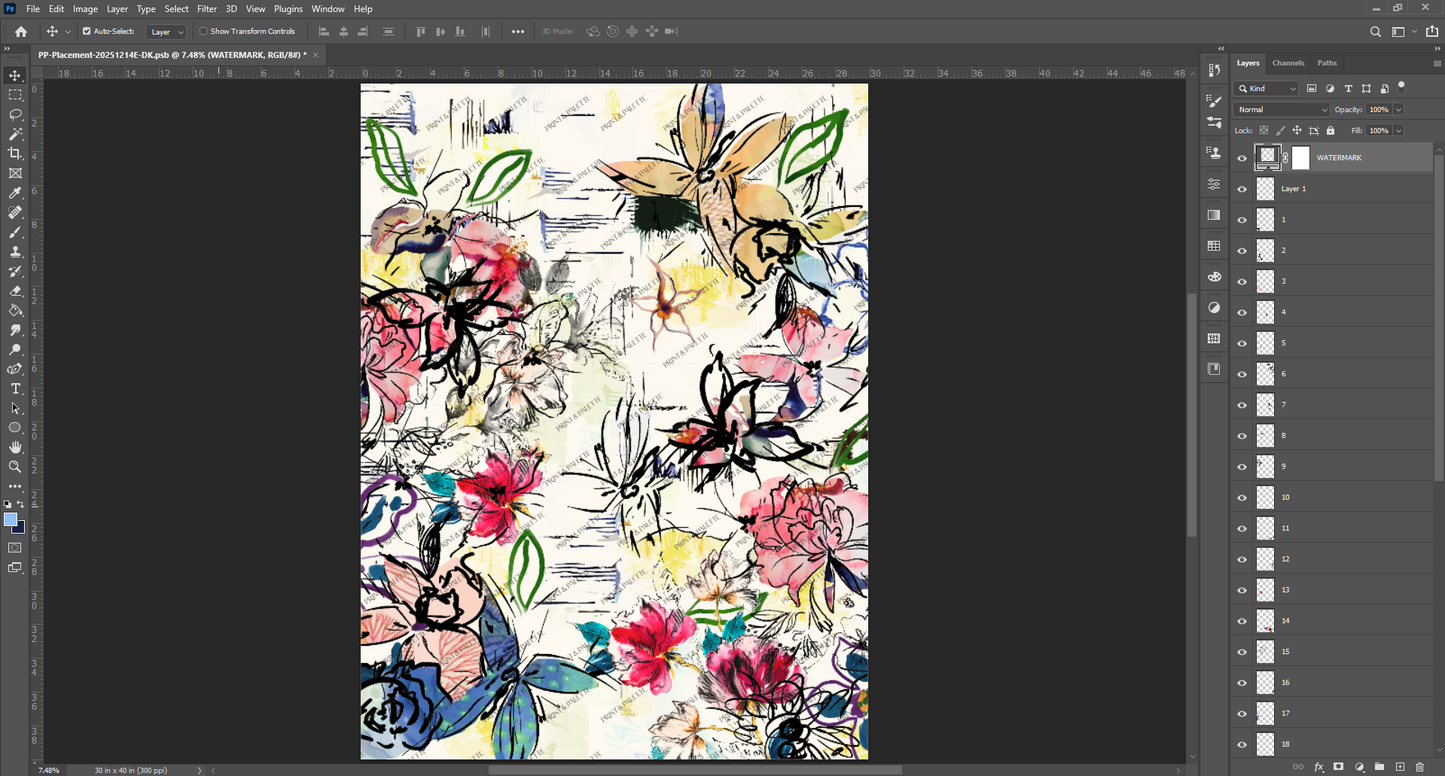
Task: Click the Create new group folder button
Action: [x=1379, y=767]
